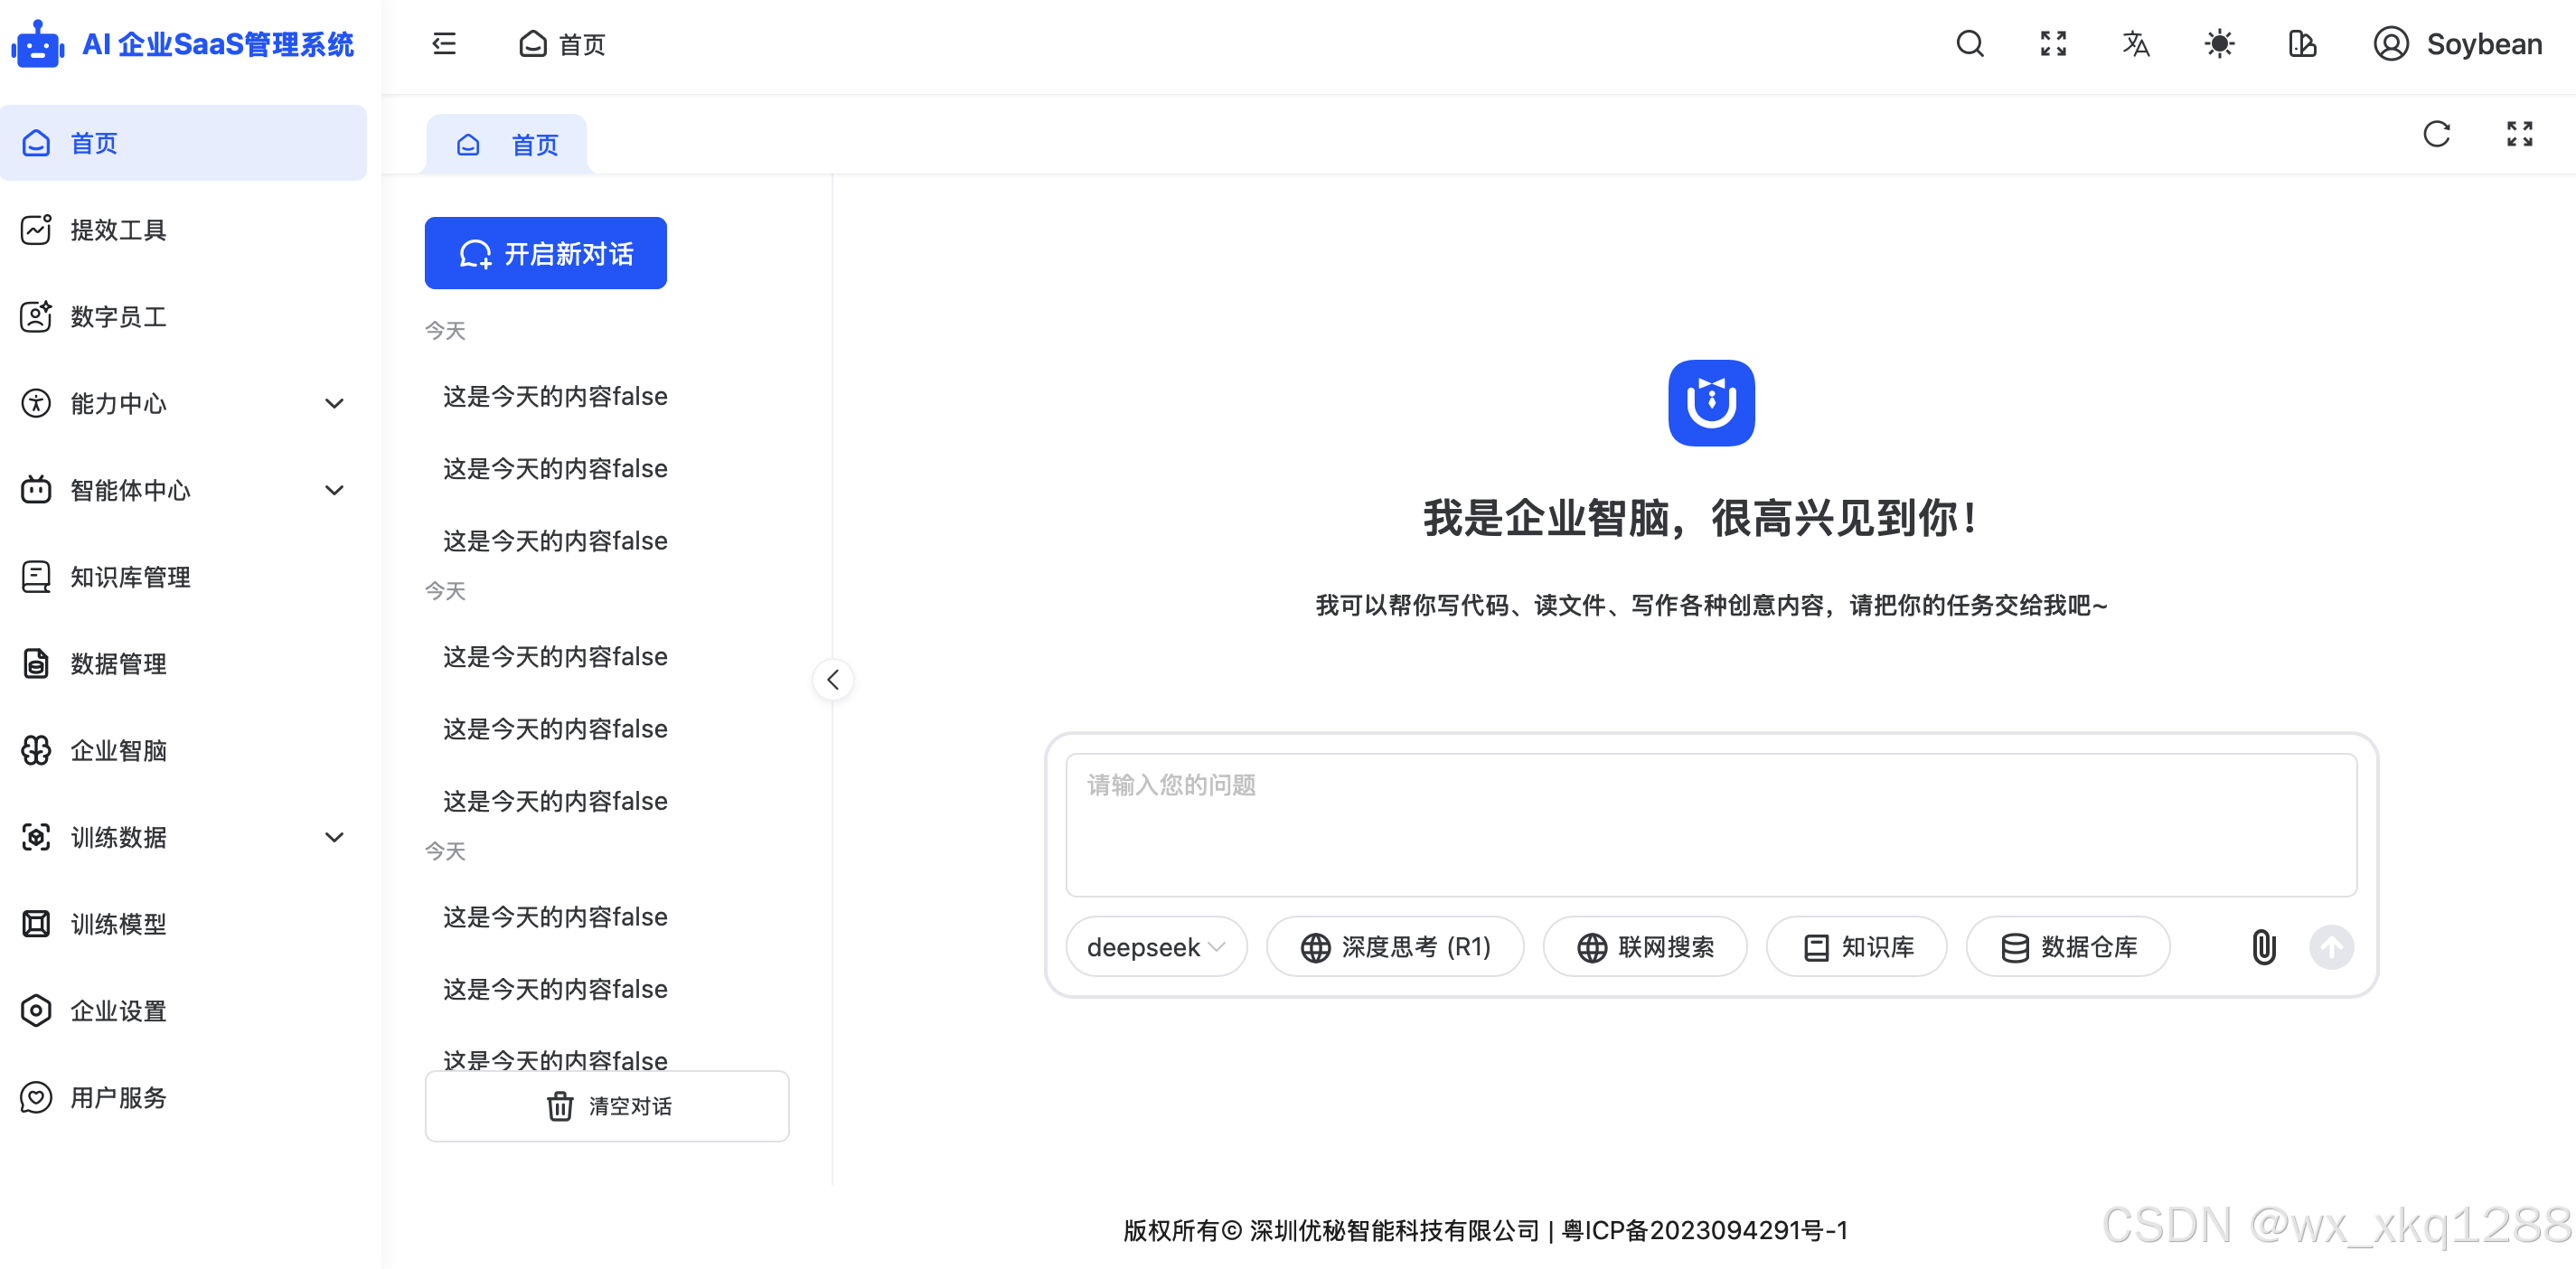Click the question input text area
The image size is (2576, 1269).
(x=1710, y=825)
